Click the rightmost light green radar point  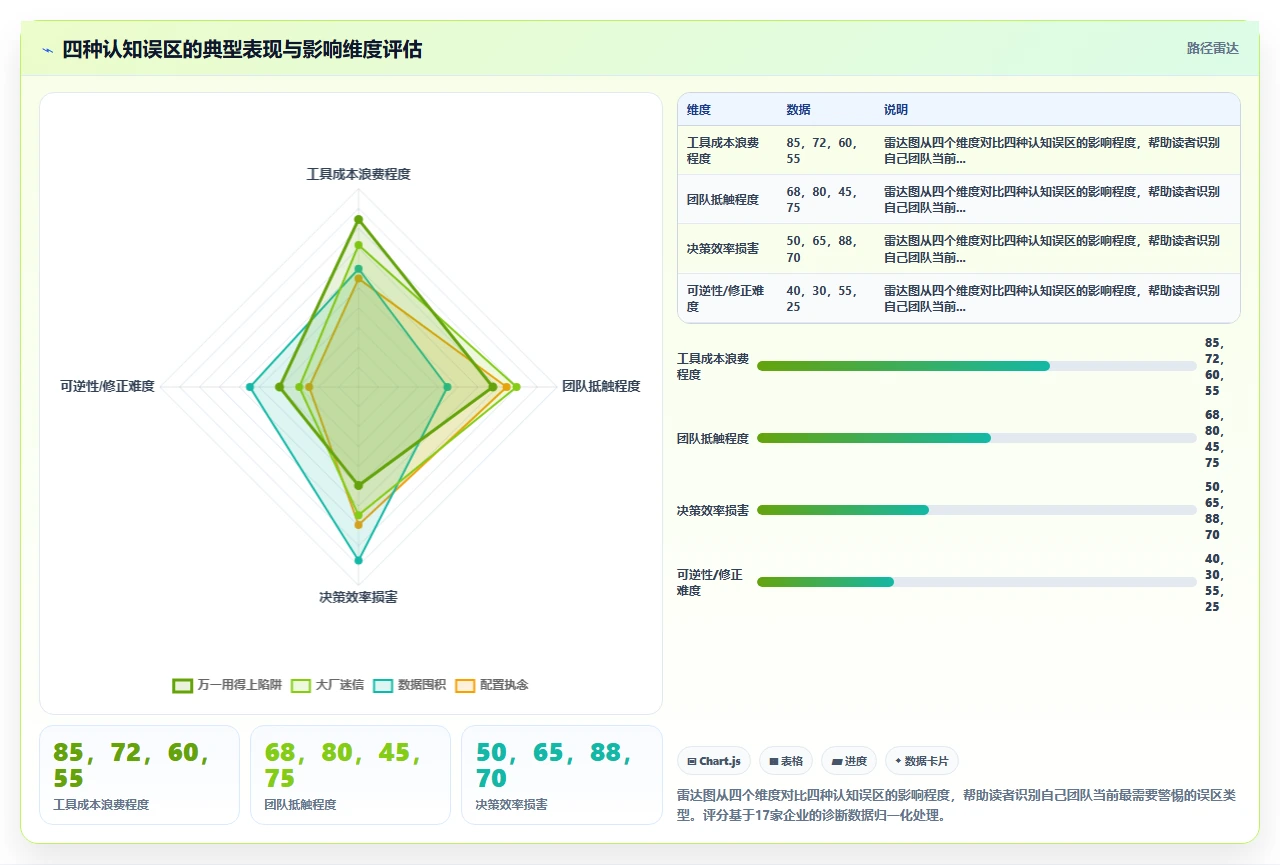[516, 387]
